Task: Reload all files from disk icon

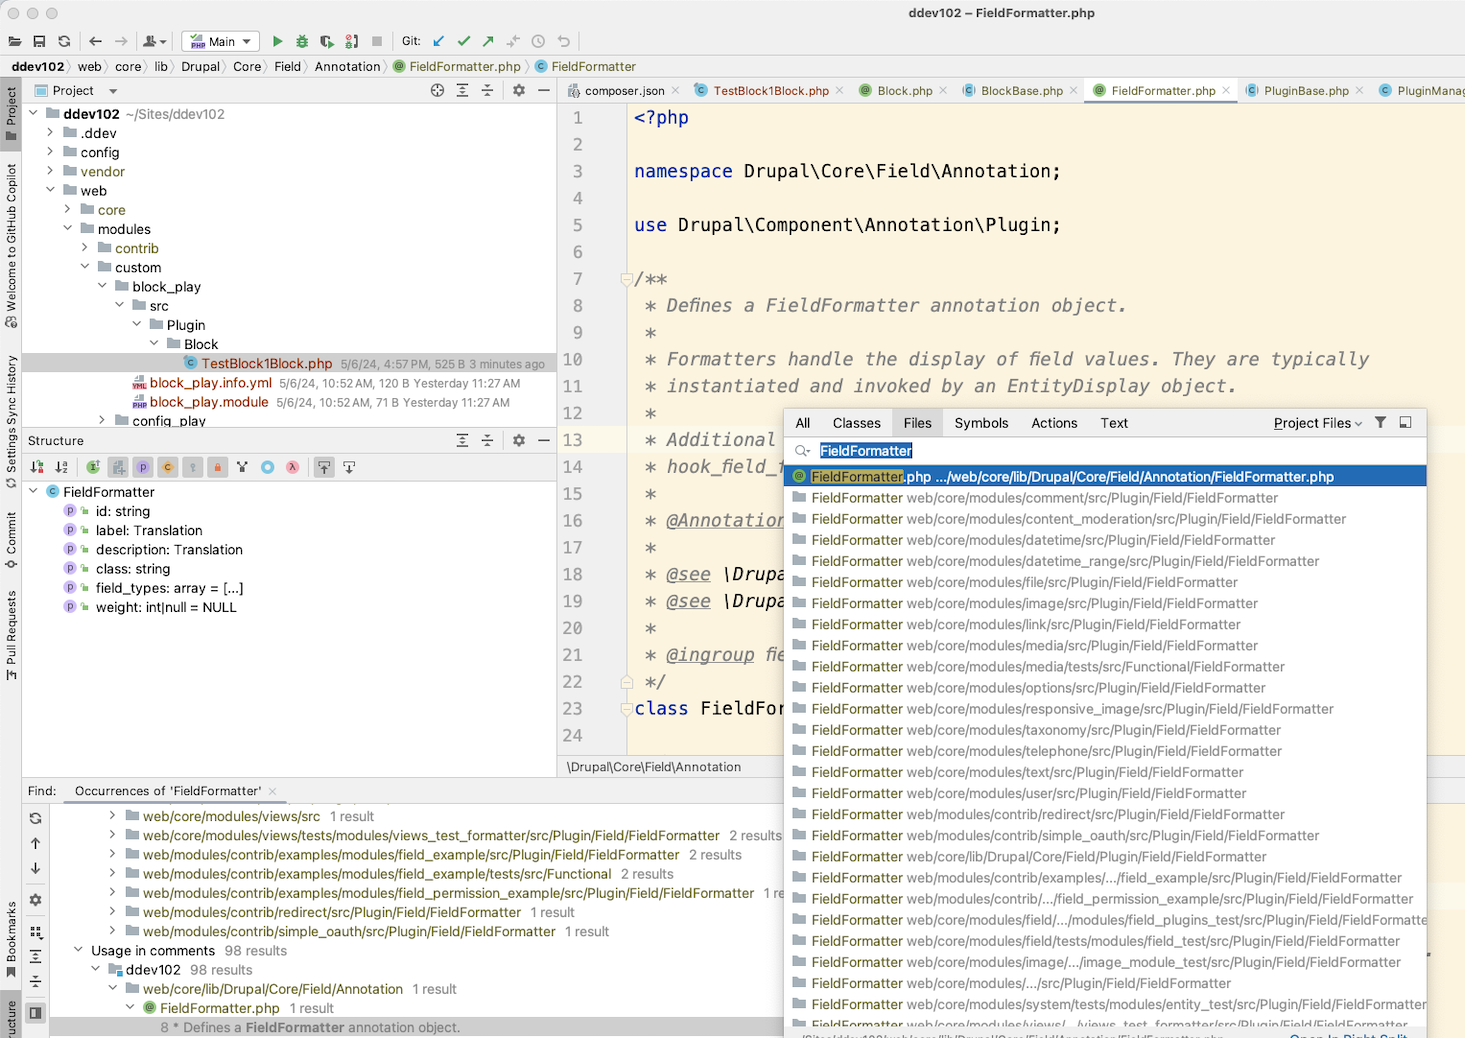Action: tap(64, 41)
